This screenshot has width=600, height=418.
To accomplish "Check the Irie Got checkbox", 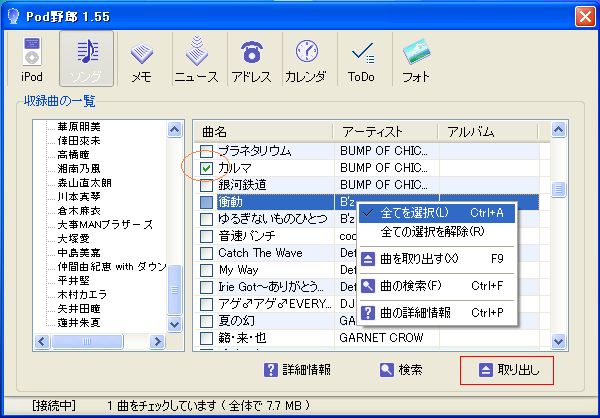I will pyautogui.click(x=207, y=287).
